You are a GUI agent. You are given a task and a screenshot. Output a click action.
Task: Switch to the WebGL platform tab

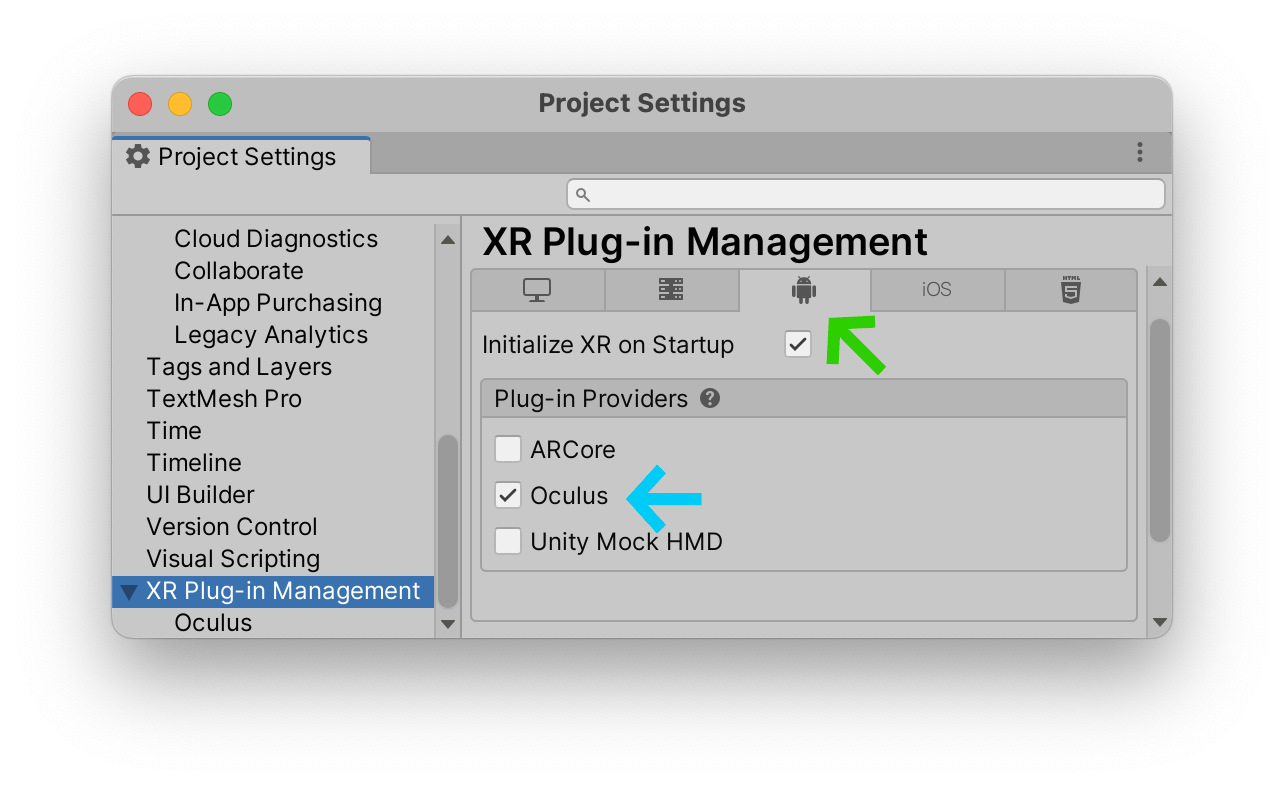pos(1070,290)
